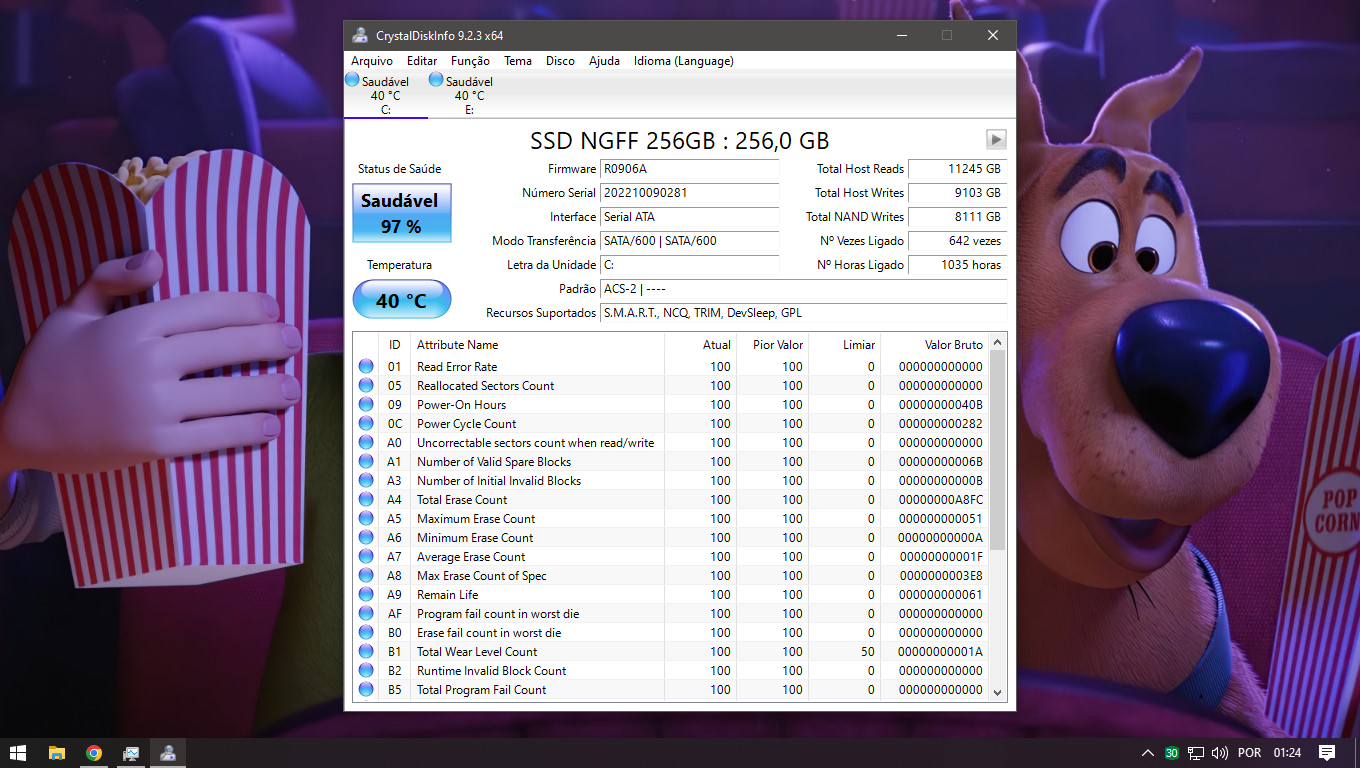Click the status orb for Read Error Rate
This screenshot has height=768, width=1360.
[x=366, y=367]
